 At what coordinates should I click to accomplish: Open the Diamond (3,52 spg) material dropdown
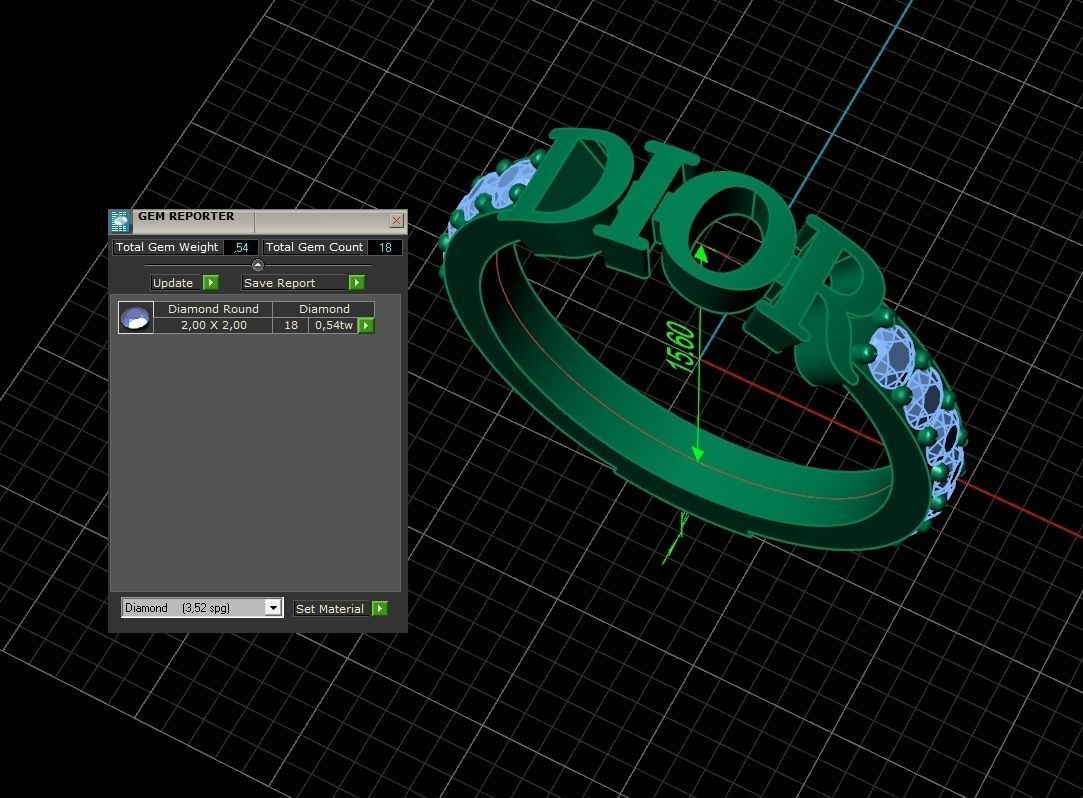[274, 607]
